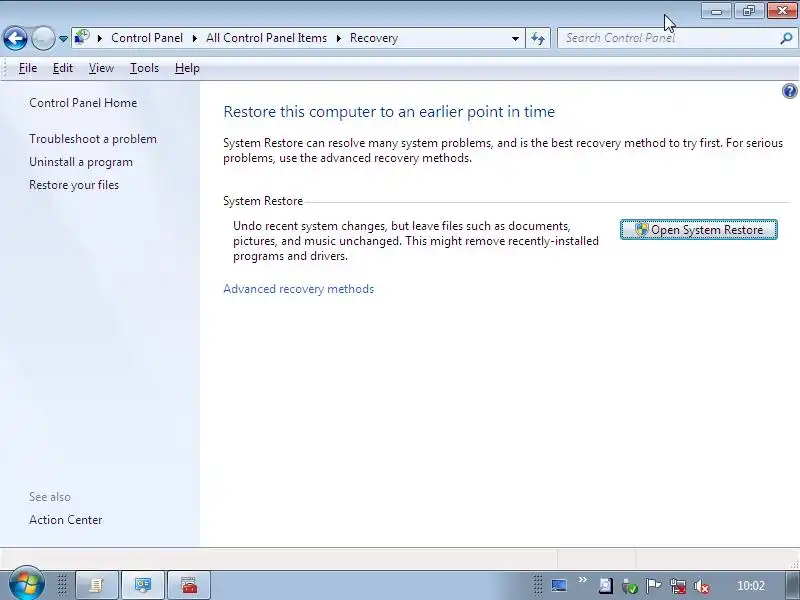The width and height of the screenshot is (800, 600).
Task: Click the Recovery icon in the address bar
Action: pyautogui.click(x=82, y=38)
